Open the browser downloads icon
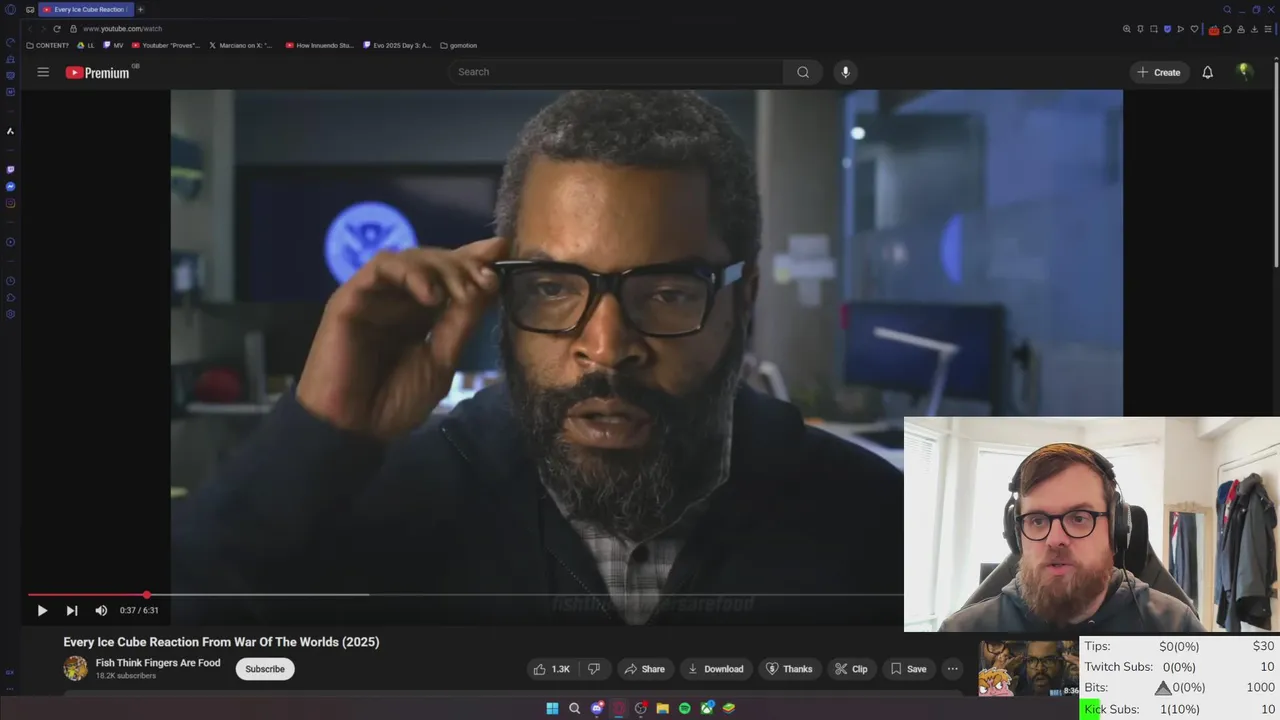 [x=1253, y=29]
